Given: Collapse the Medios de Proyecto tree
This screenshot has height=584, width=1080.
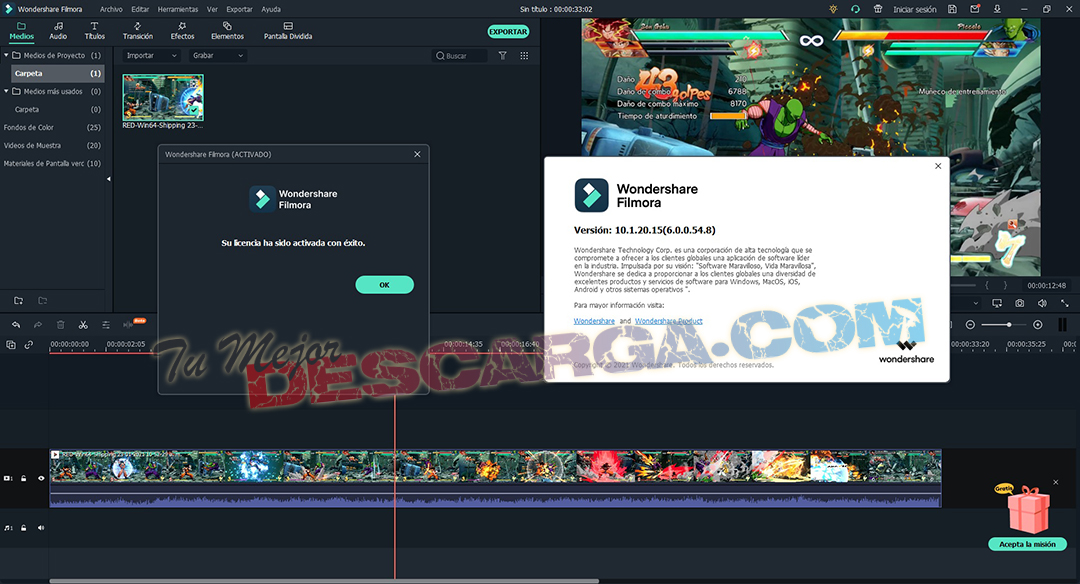Looking at the screenshot, I should [6, 55].
